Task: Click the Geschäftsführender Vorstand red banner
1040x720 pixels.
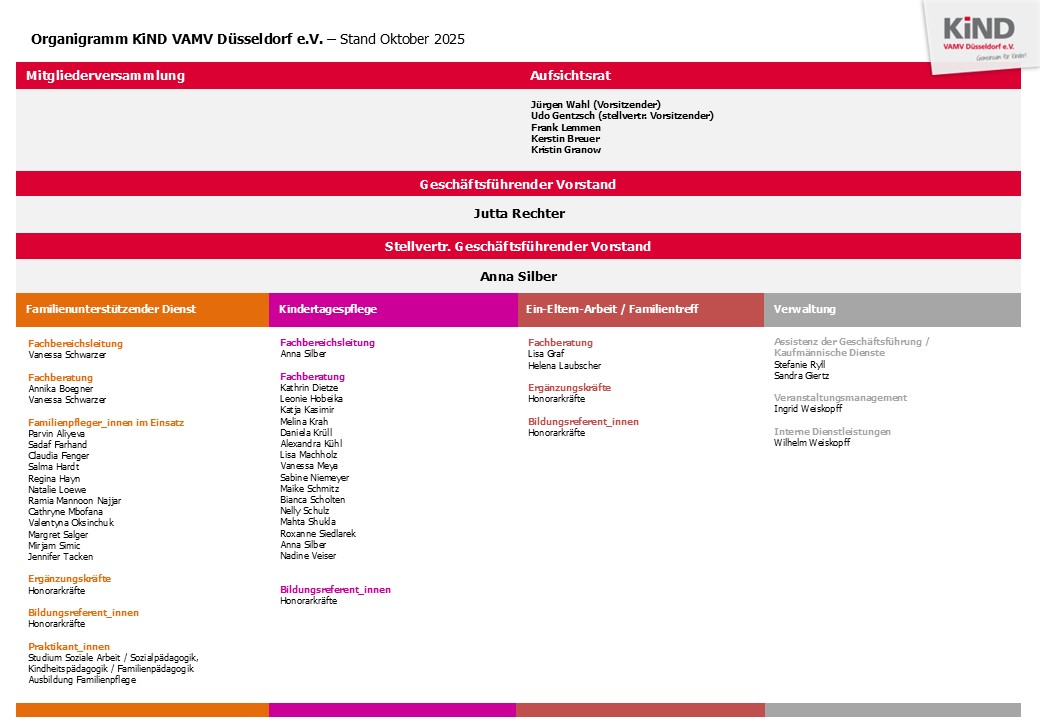Action: 518,184
